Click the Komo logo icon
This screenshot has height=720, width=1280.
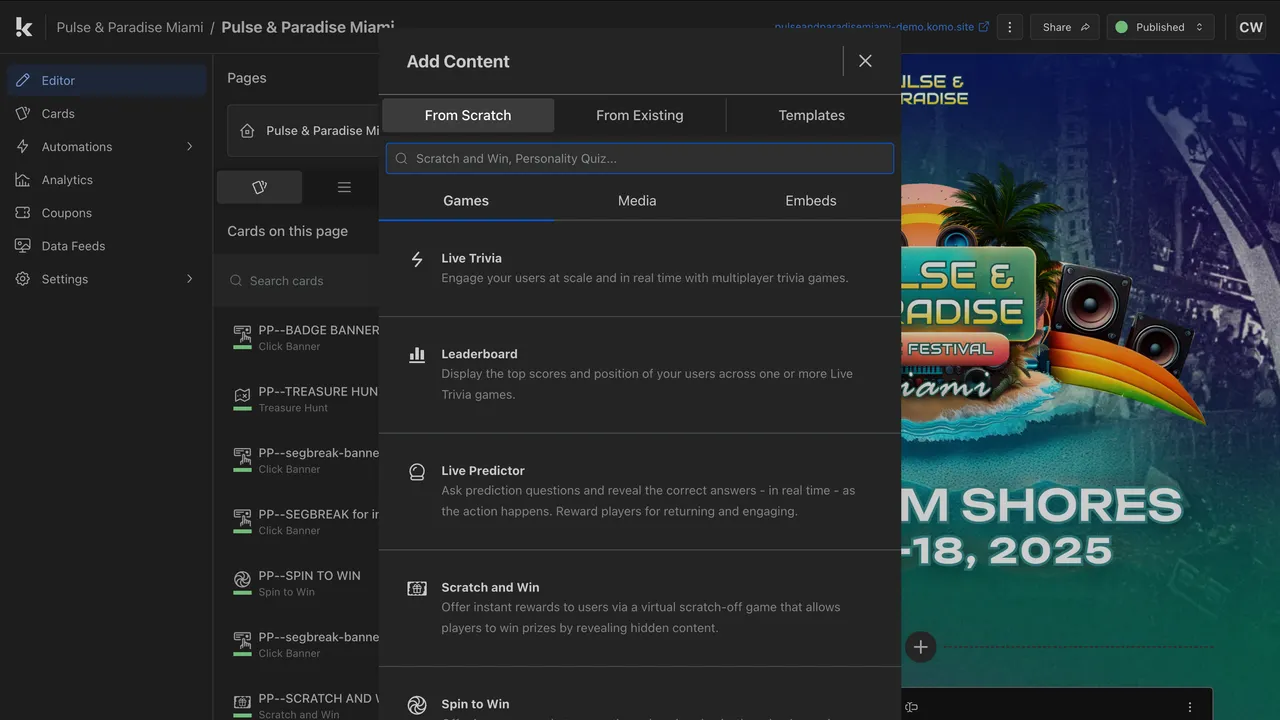pos(24,27)
